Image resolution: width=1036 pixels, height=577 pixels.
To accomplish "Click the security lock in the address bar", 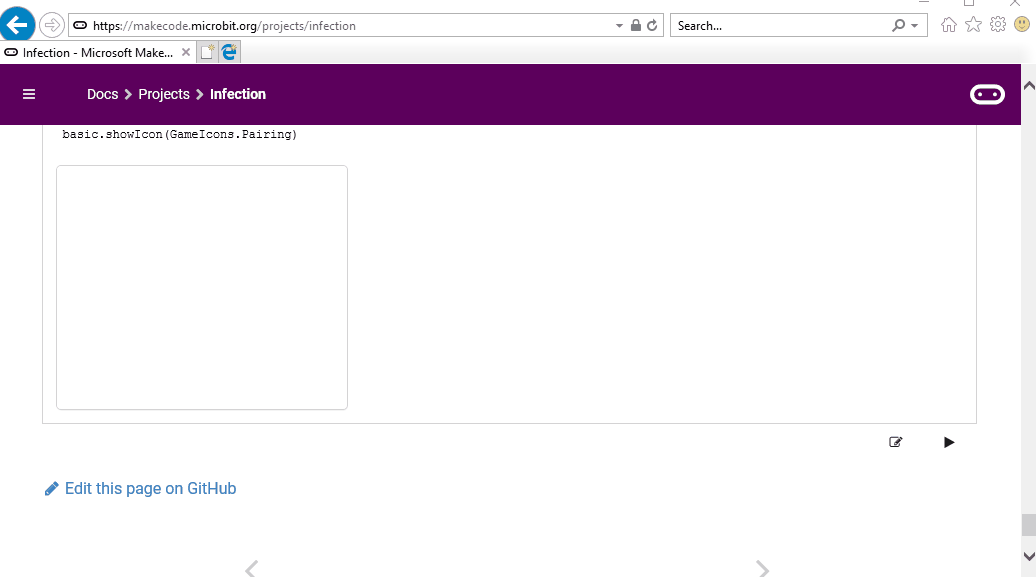I will pyautogui.click(x=636, y=25).
